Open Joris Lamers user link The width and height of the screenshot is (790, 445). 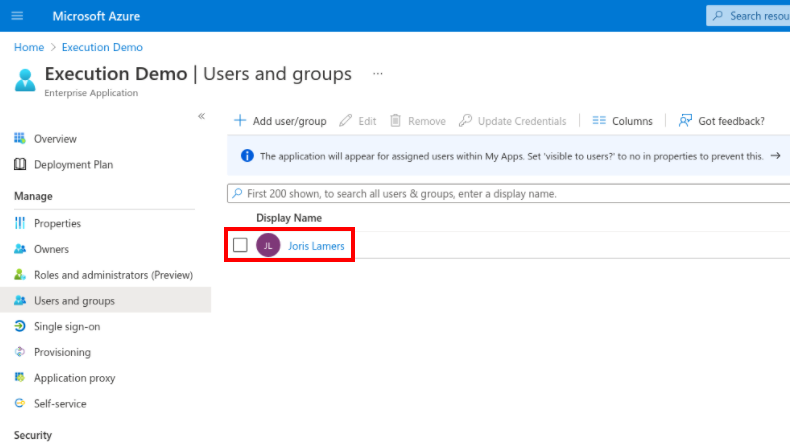click(x=316, y=246)
